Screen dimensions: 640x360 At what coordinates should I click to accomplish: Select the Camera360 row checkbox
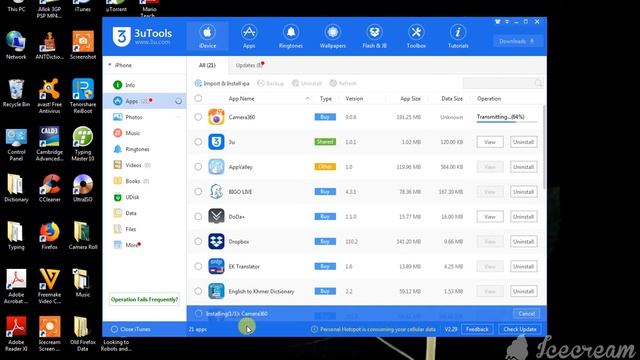coord(198,117)
